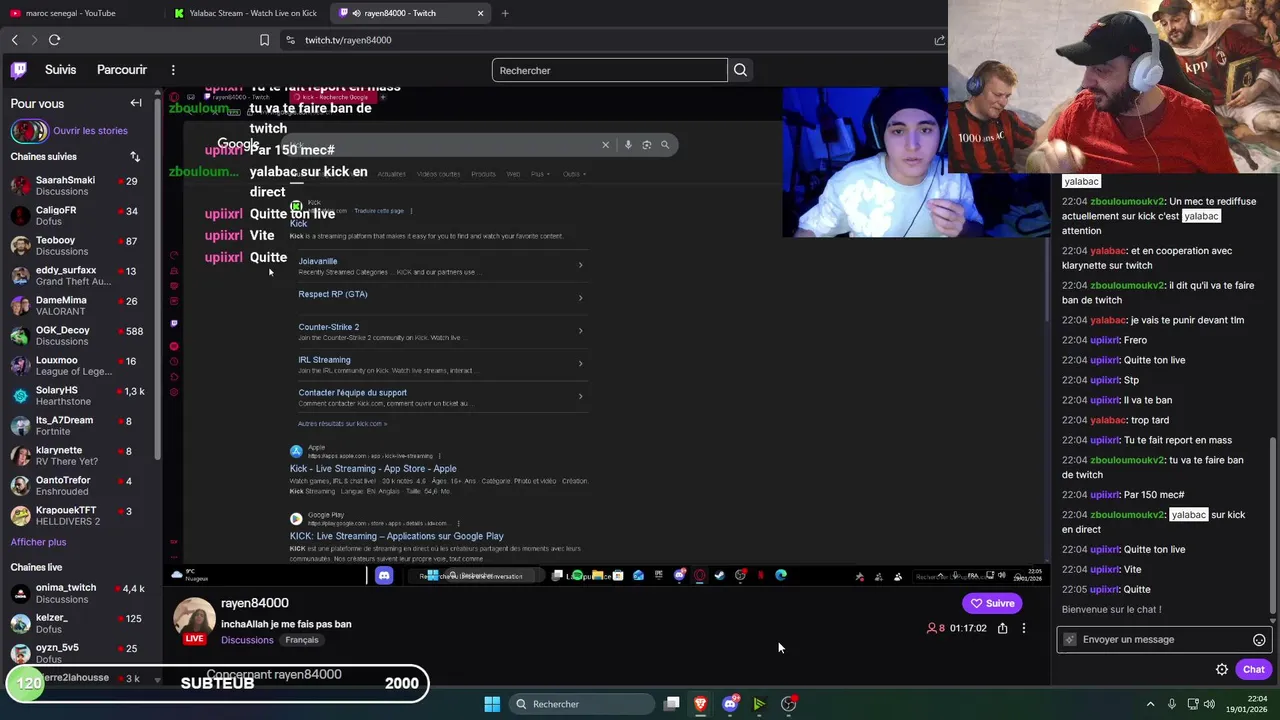Click the Français language tag
1280x720 pixels.
[302, 640]
